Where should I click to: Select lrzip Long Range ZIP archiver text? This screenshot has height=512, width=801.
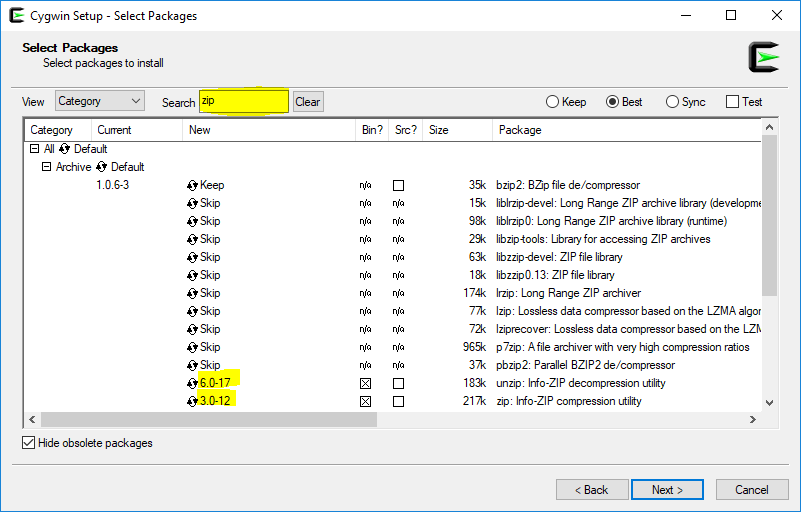pos(568,293)
